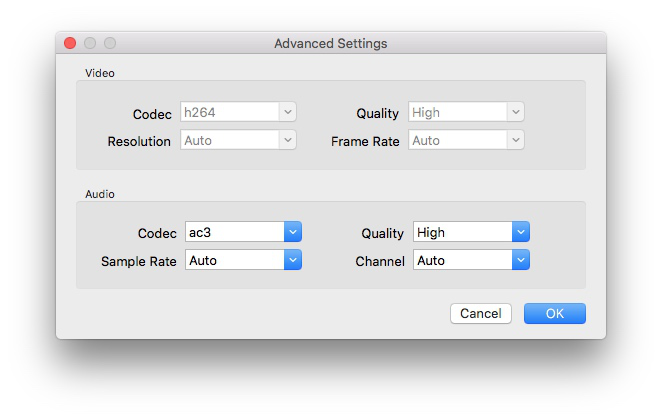The width and height of the screenshot is (662, 419).
Task: Click the Video Codec h264 combo box
Action: (238, 113)
